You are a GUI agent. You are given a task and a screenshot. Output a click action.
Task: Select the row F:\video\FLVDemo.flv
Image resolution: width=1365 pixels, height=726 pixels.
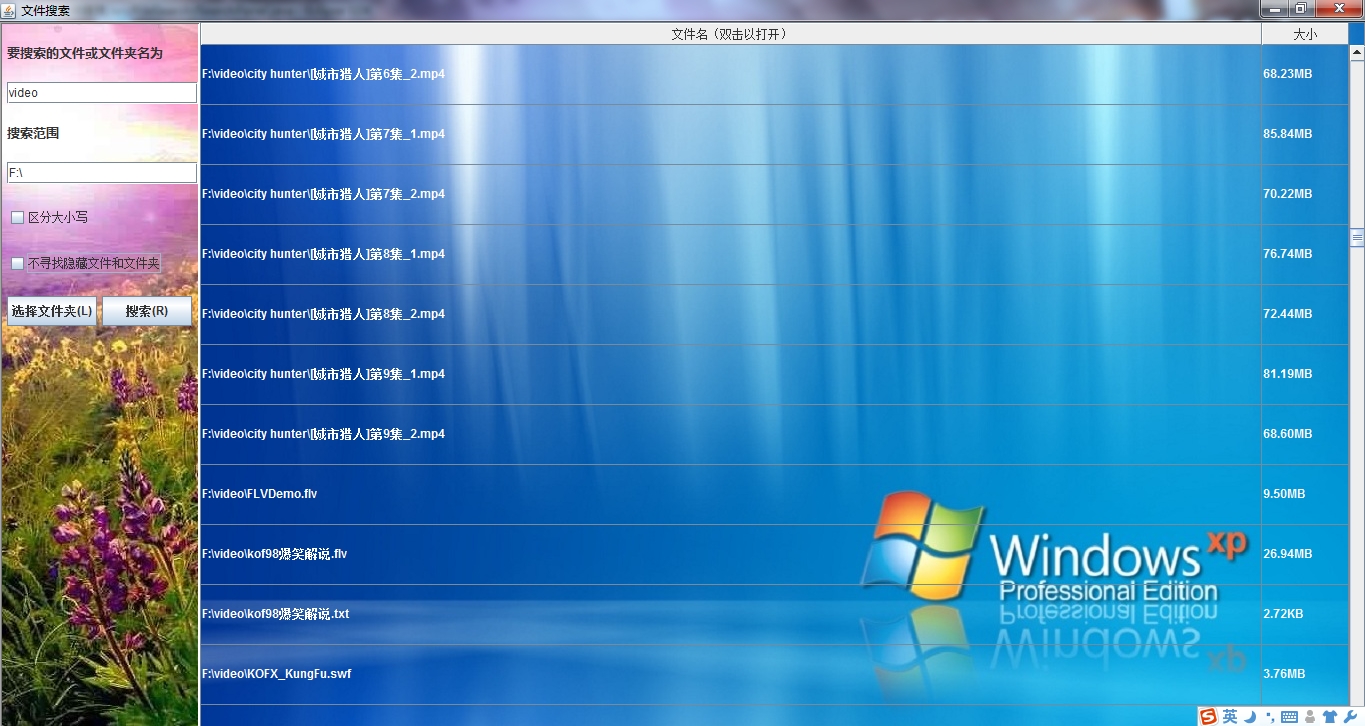click(731, 495)
